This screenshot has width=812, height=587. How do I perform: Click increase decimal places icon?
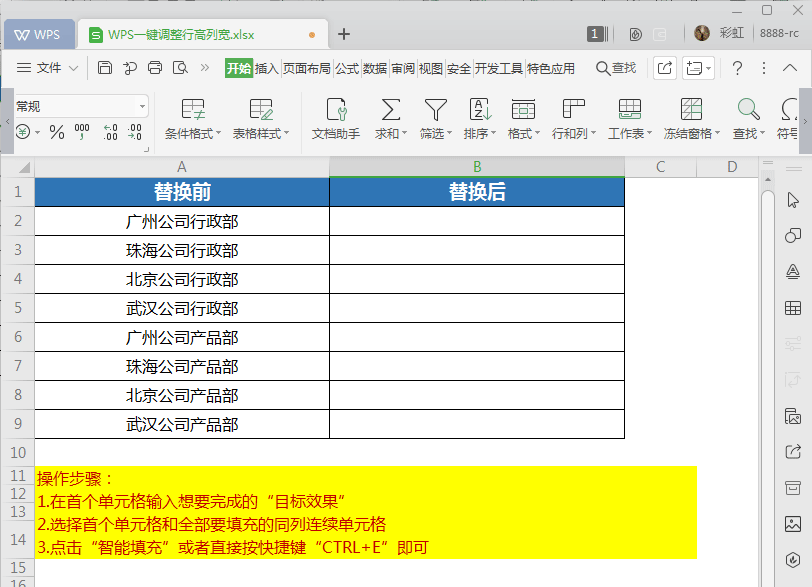(110, 132)
